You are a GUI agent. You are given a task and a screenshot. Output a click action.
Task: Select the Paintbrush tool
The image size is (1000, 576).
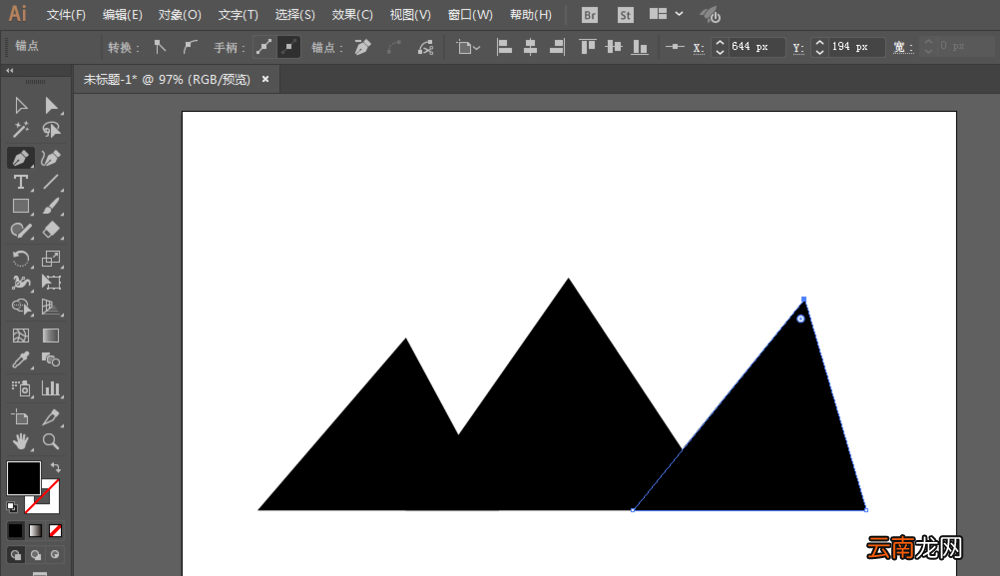(51, 206)
